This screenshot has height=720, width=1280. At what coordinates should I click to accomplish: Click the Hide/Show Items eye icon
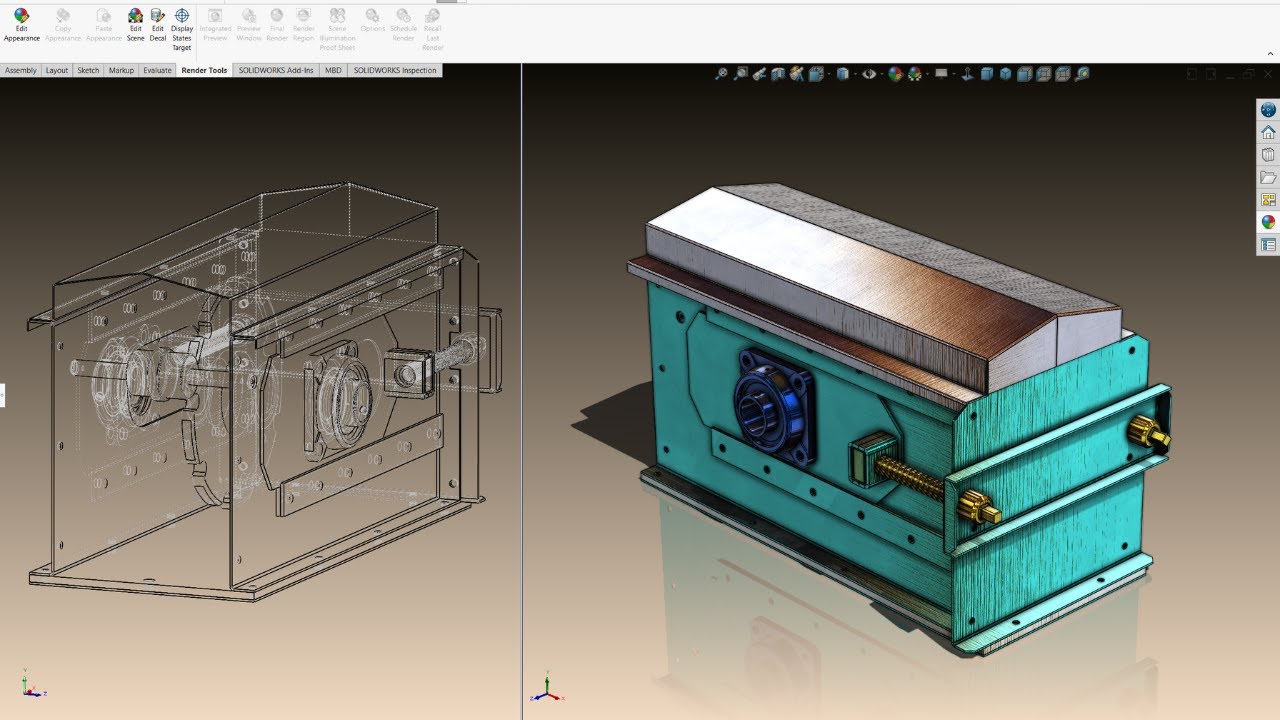click(869, 74)
